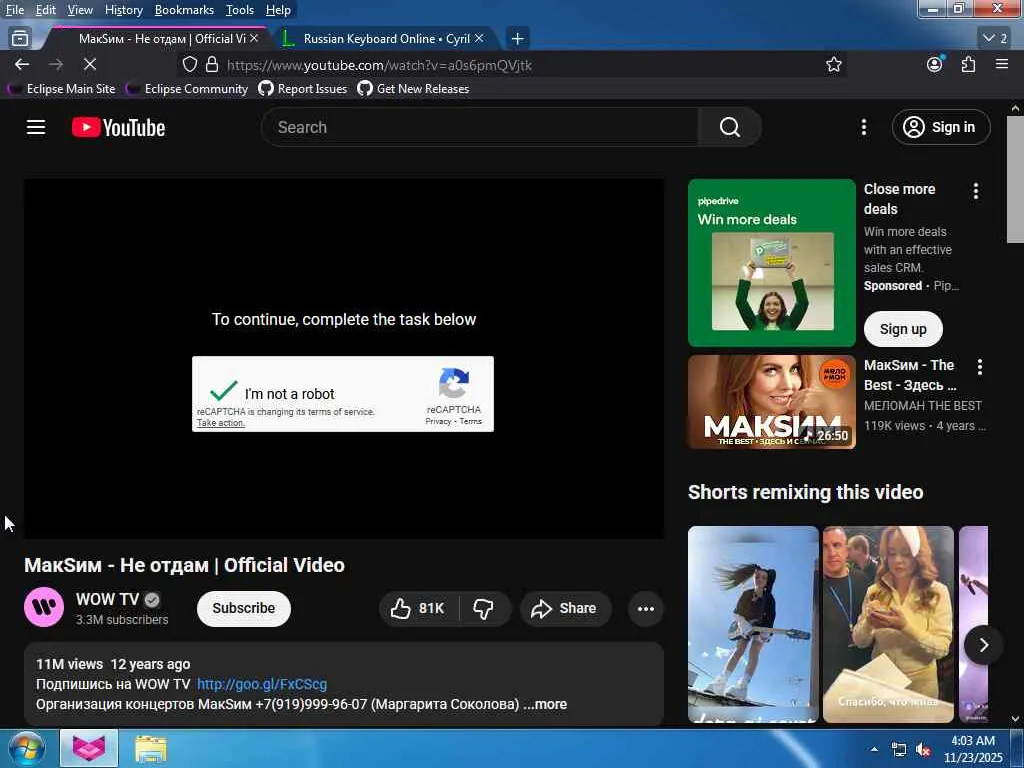
Task: Open the Firefox account icon
Action: tap(935, 64)
